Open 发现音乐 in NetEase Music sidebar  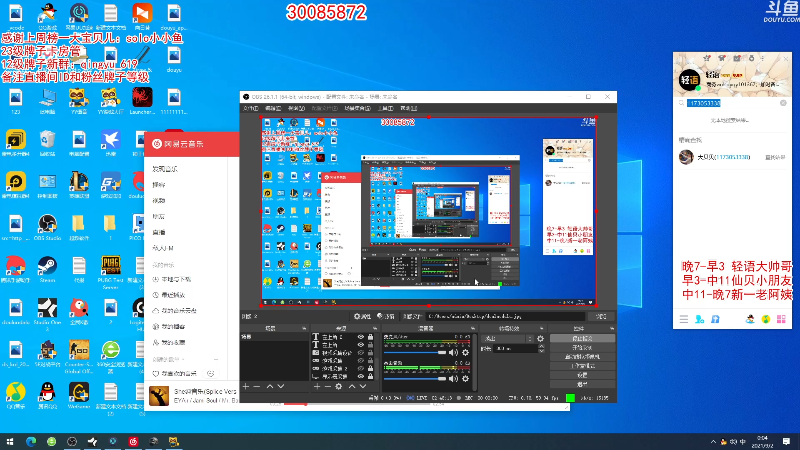pos(165,169)
